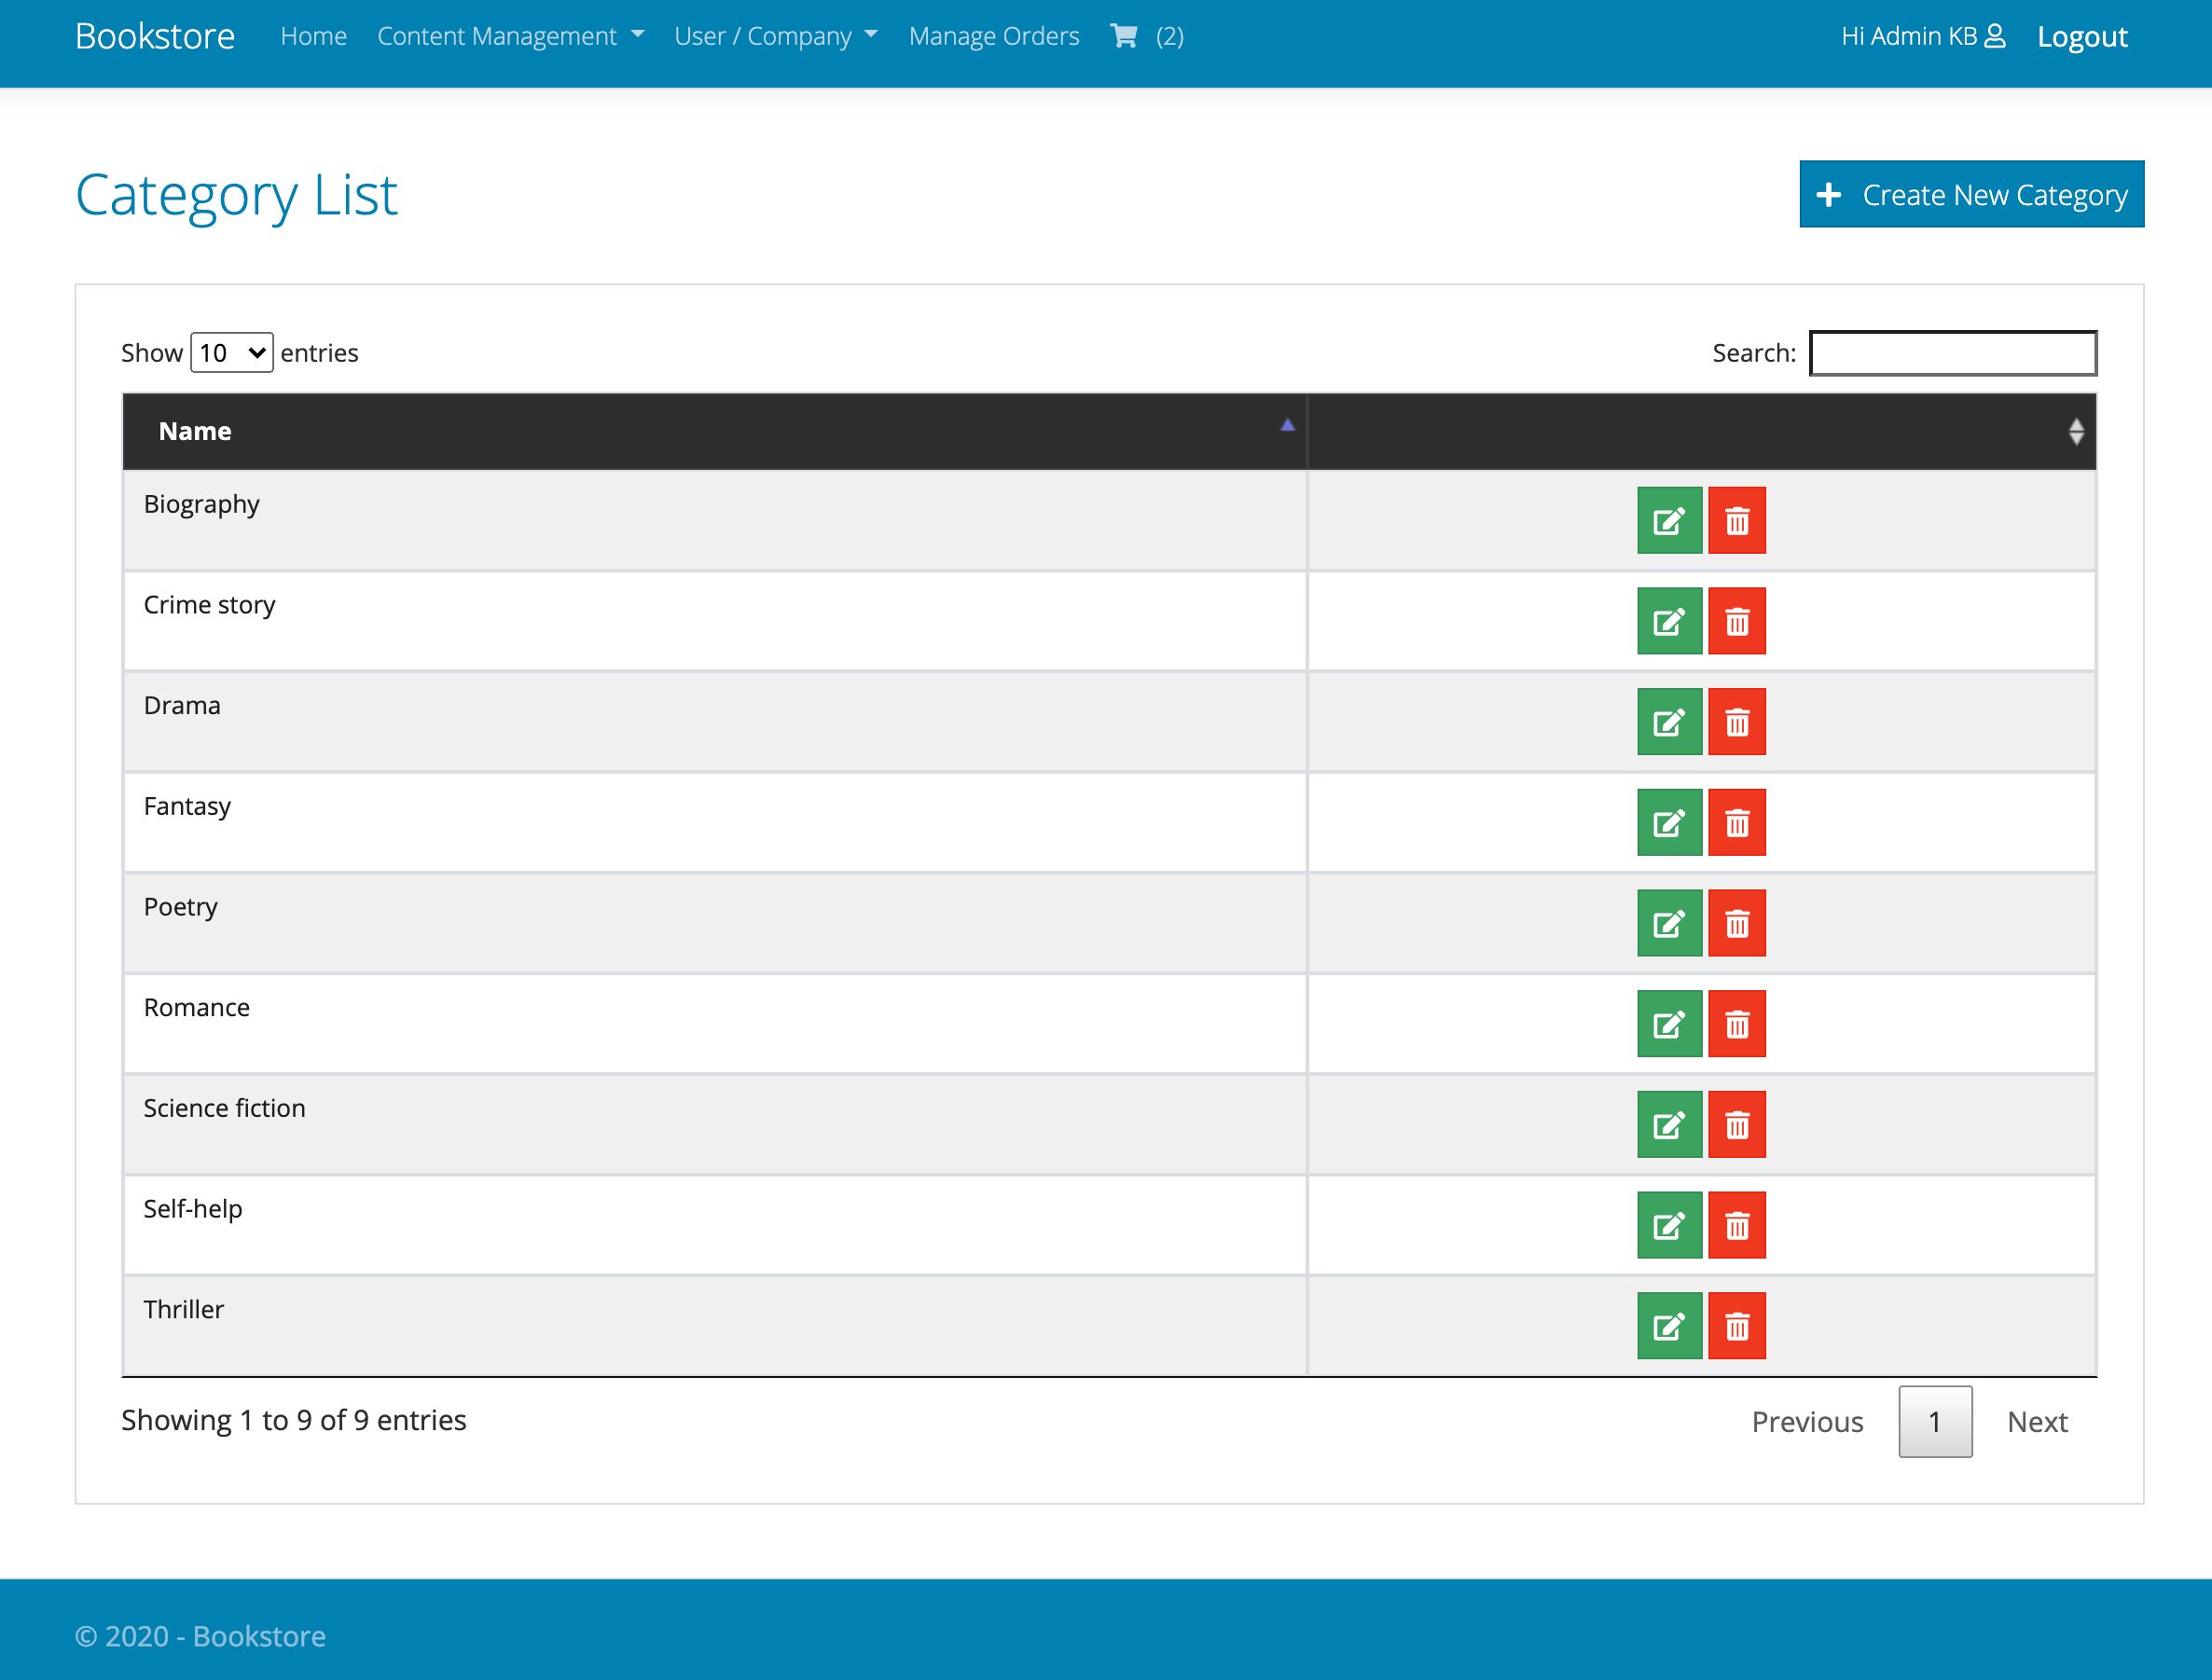
Task: Click Create New Category button
Action: (1970, 194)
